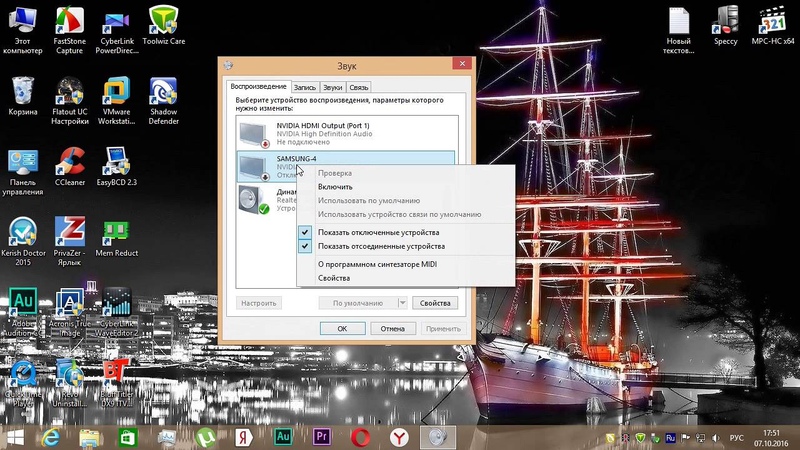This screenshot has height=450, width=800.
Task: Open Этот компьютер desktop icon
Action: (x=22, y=31)
